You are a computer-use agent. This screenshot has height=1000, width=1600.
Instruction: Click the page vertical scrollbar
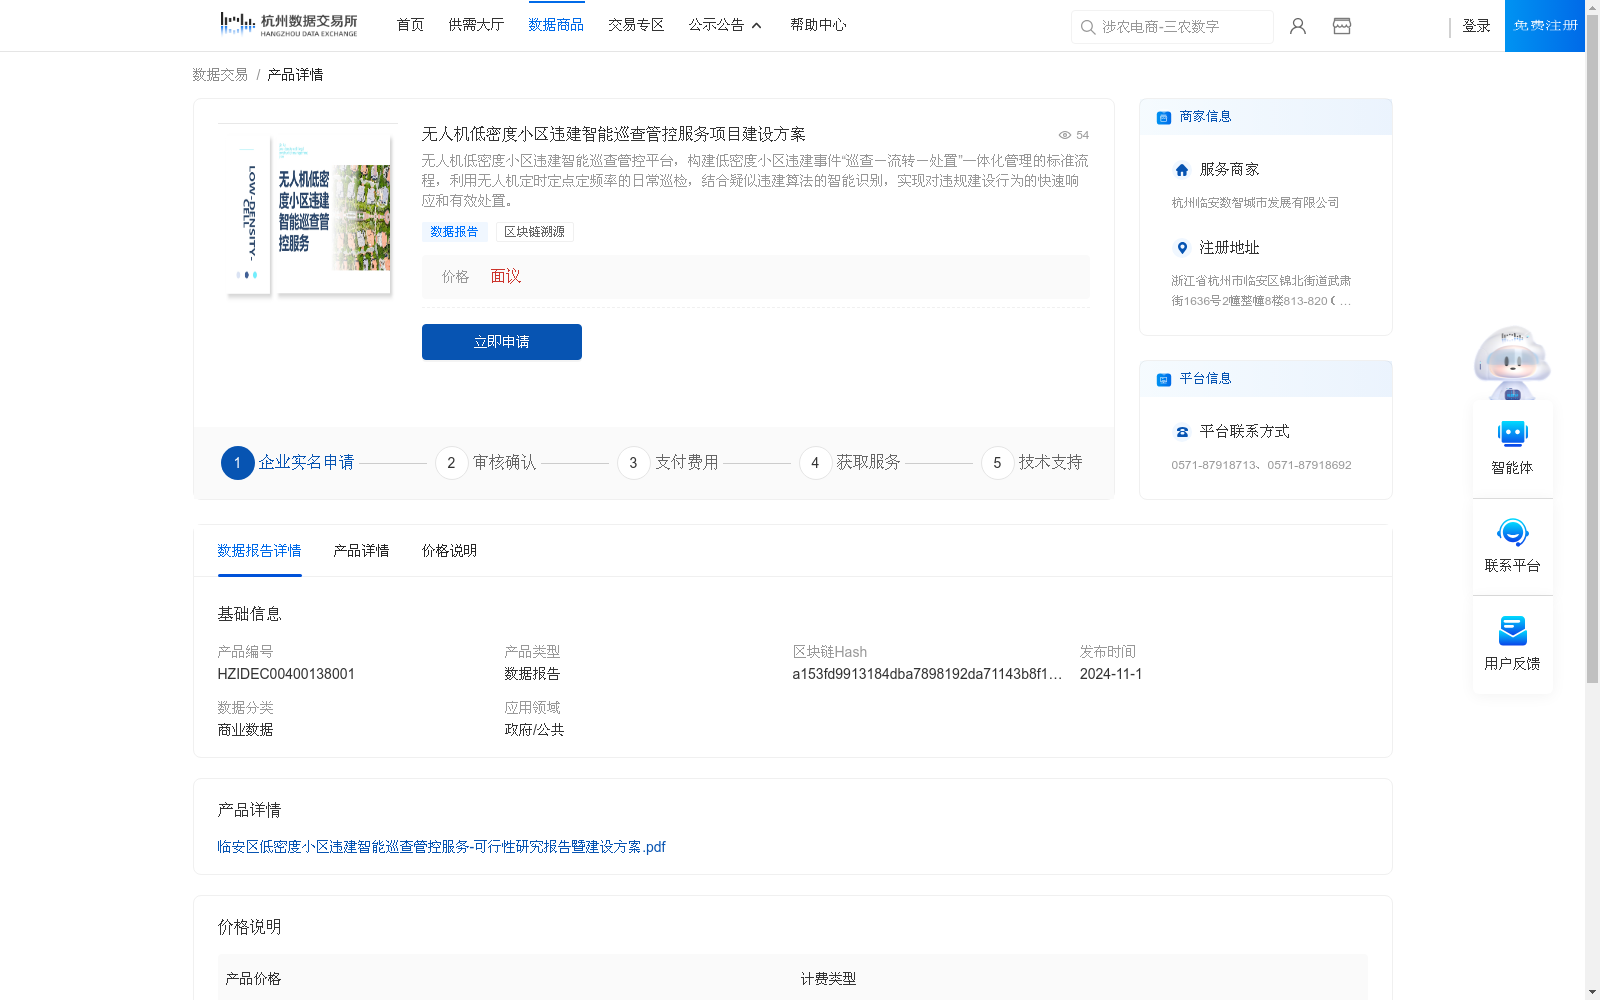pos(1592,350)
